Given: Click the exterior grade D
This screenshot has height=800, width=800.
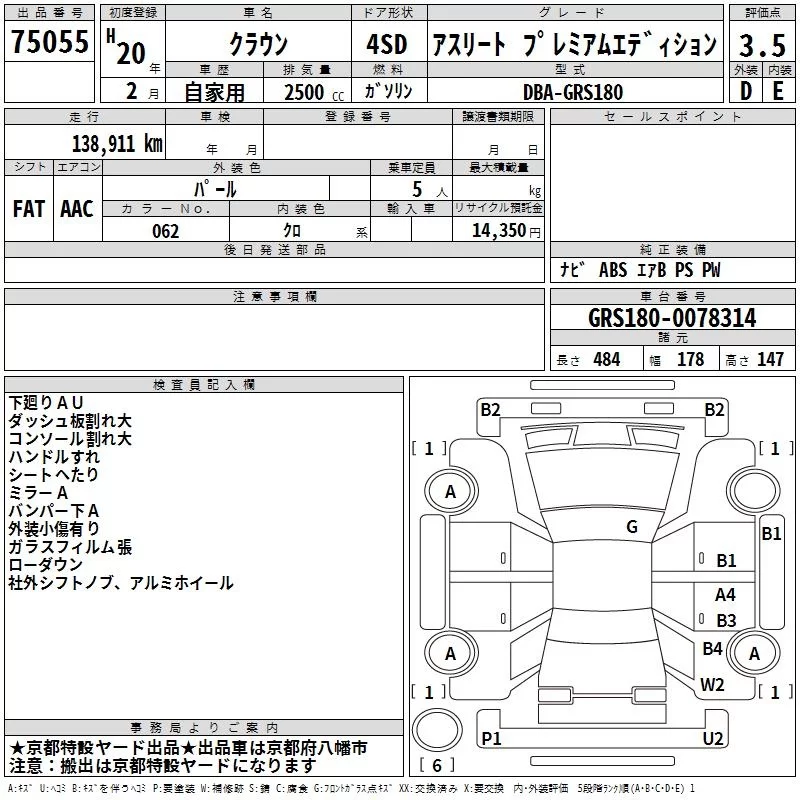Looking at the screenshot, I should coord(746,91).
